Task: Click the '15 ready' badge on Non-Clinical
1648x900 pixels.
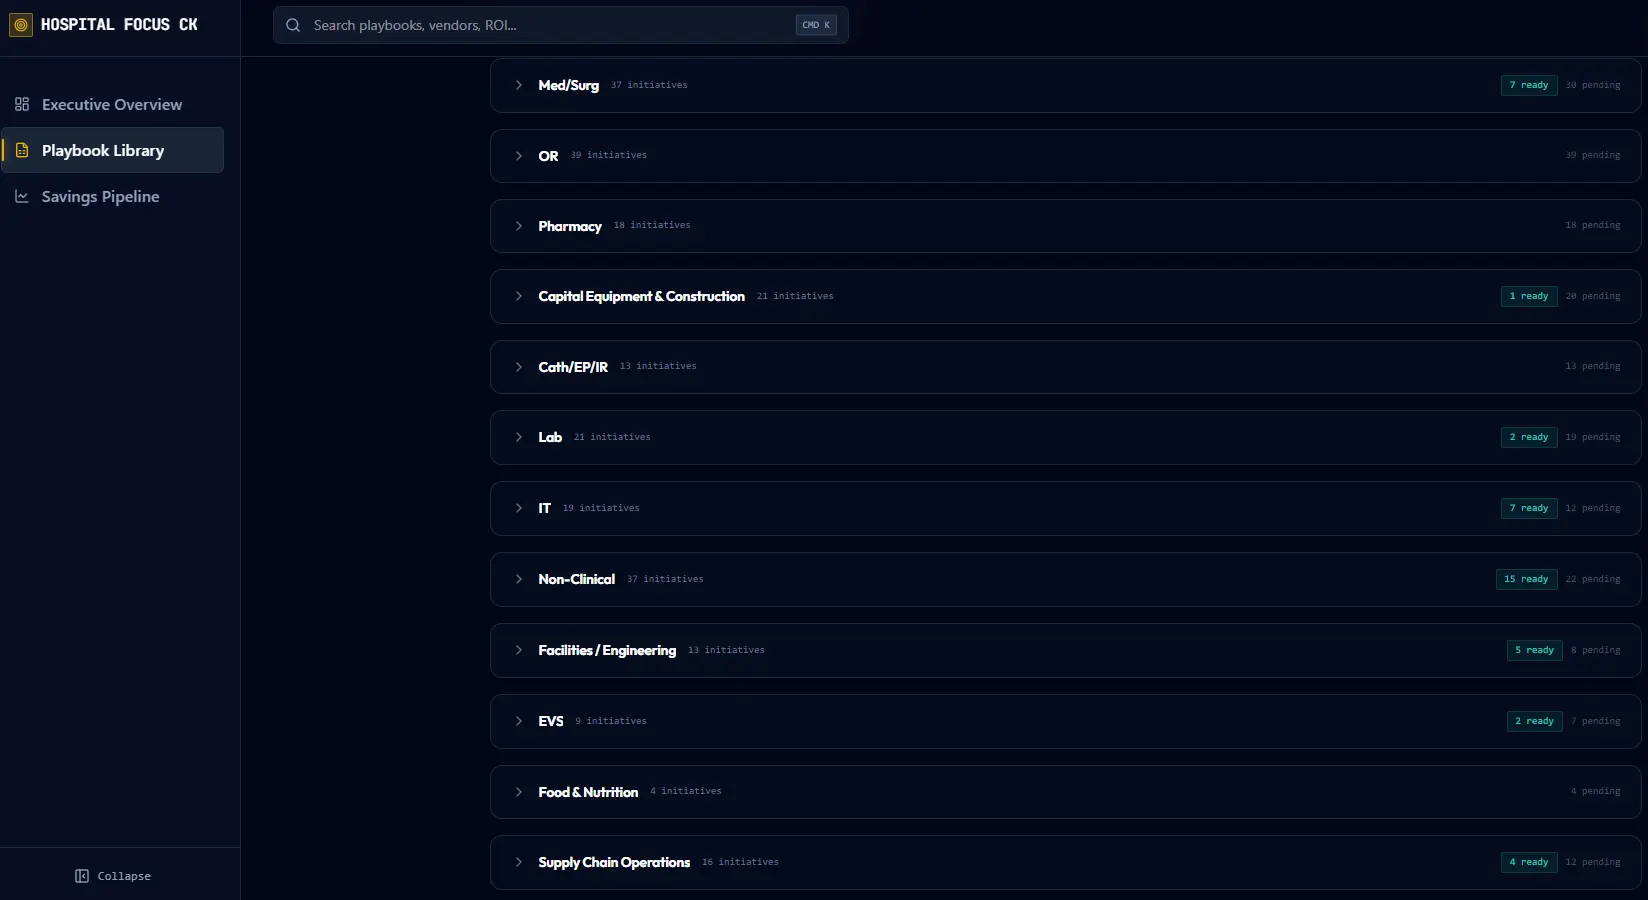Action: click(1526, 579)
